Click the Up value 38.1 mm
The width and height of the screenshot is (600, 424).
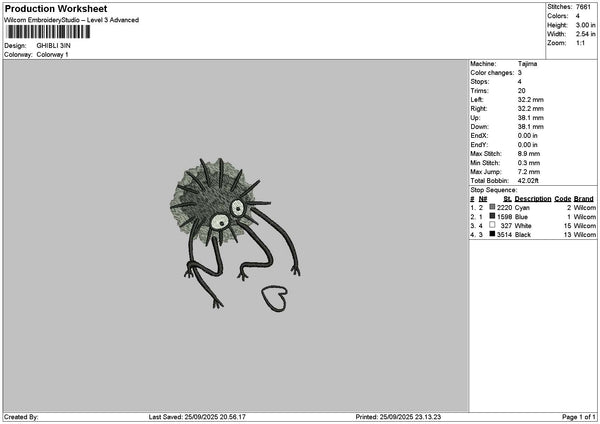[530, 118]
